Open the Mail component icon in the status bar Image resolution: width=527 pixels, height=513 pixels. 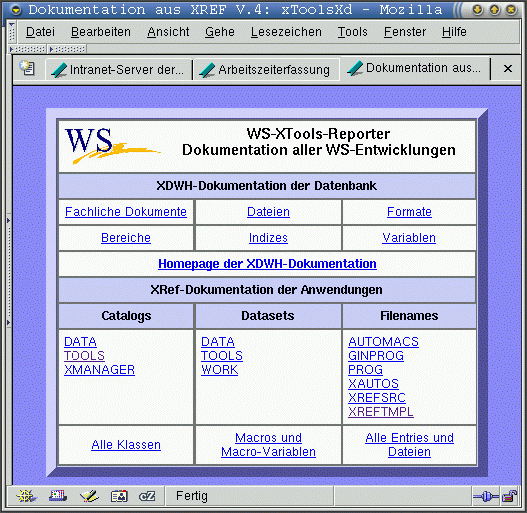pos(58,496)
